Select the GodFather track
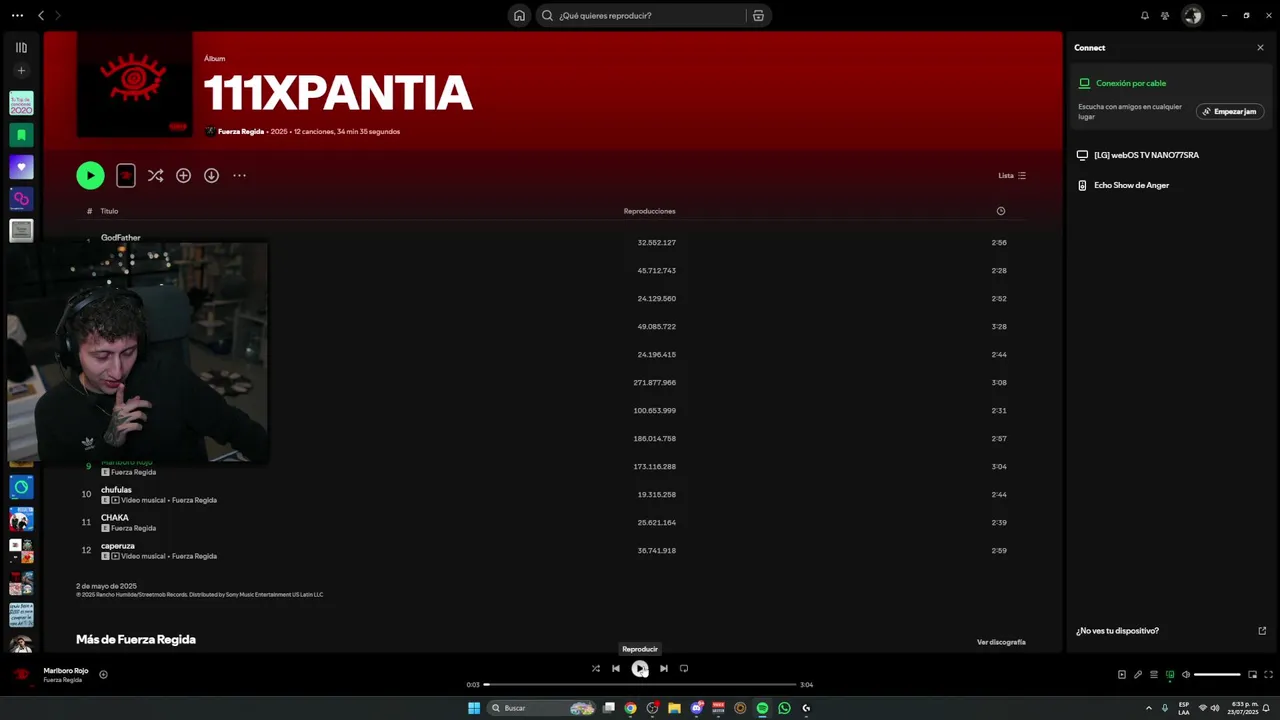This screenshot has height=720, width=1280. [121, 238]
